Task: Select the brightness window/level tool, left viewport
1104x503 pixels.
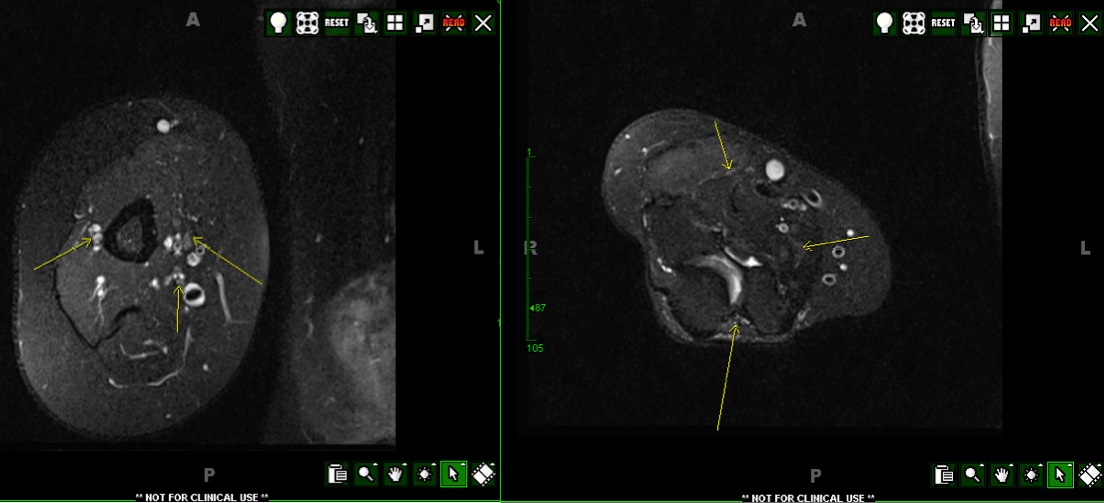Action: [x=425, y=474]
